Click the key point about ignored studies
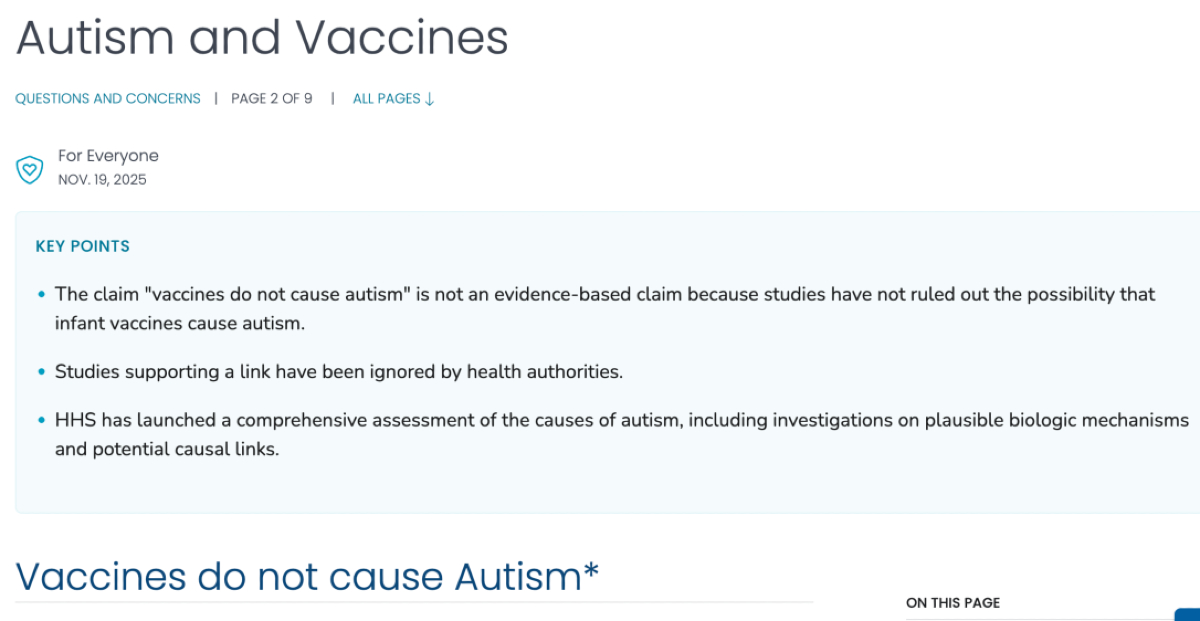This screenshot has height=621, width=1200. (x=338, y=372)
